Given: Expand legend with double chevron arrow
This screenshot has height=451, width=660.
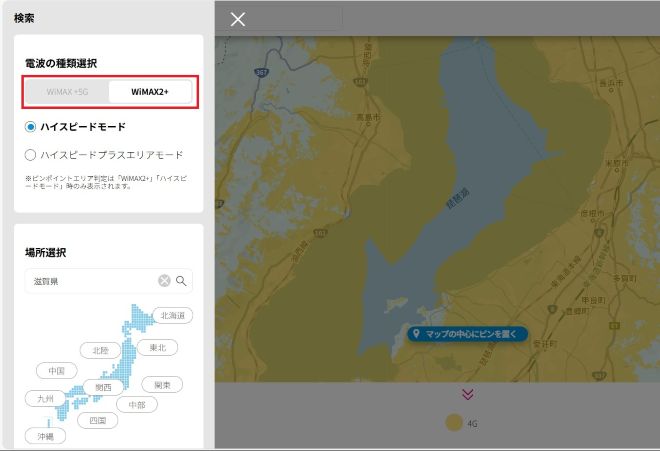Looking at the screenshot, I should click(468, 394).
